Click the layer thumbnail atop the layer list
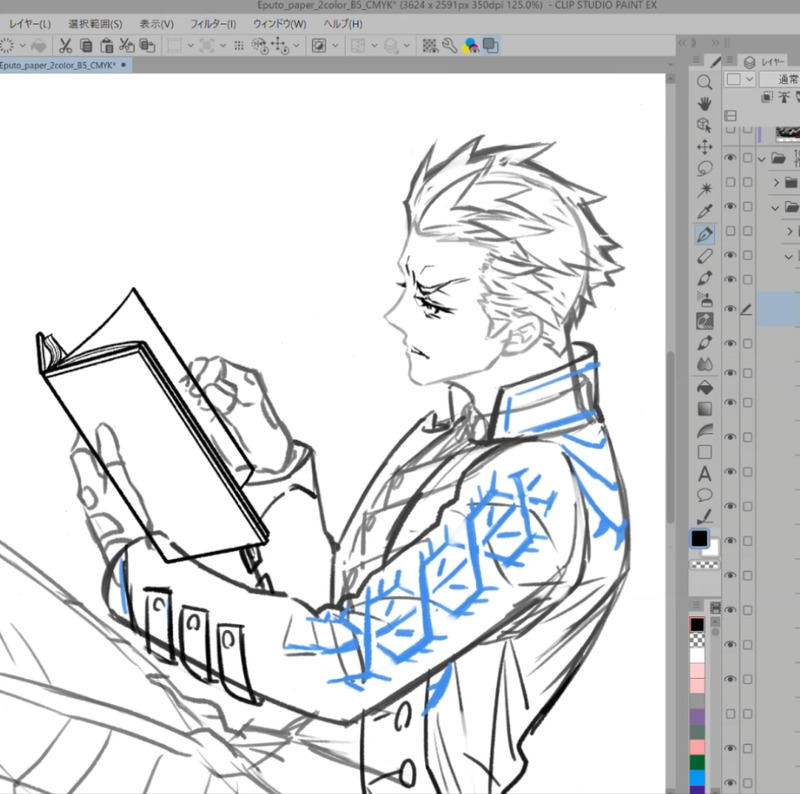The width and height of the screenshot is (800, 794). coord(787,133)
